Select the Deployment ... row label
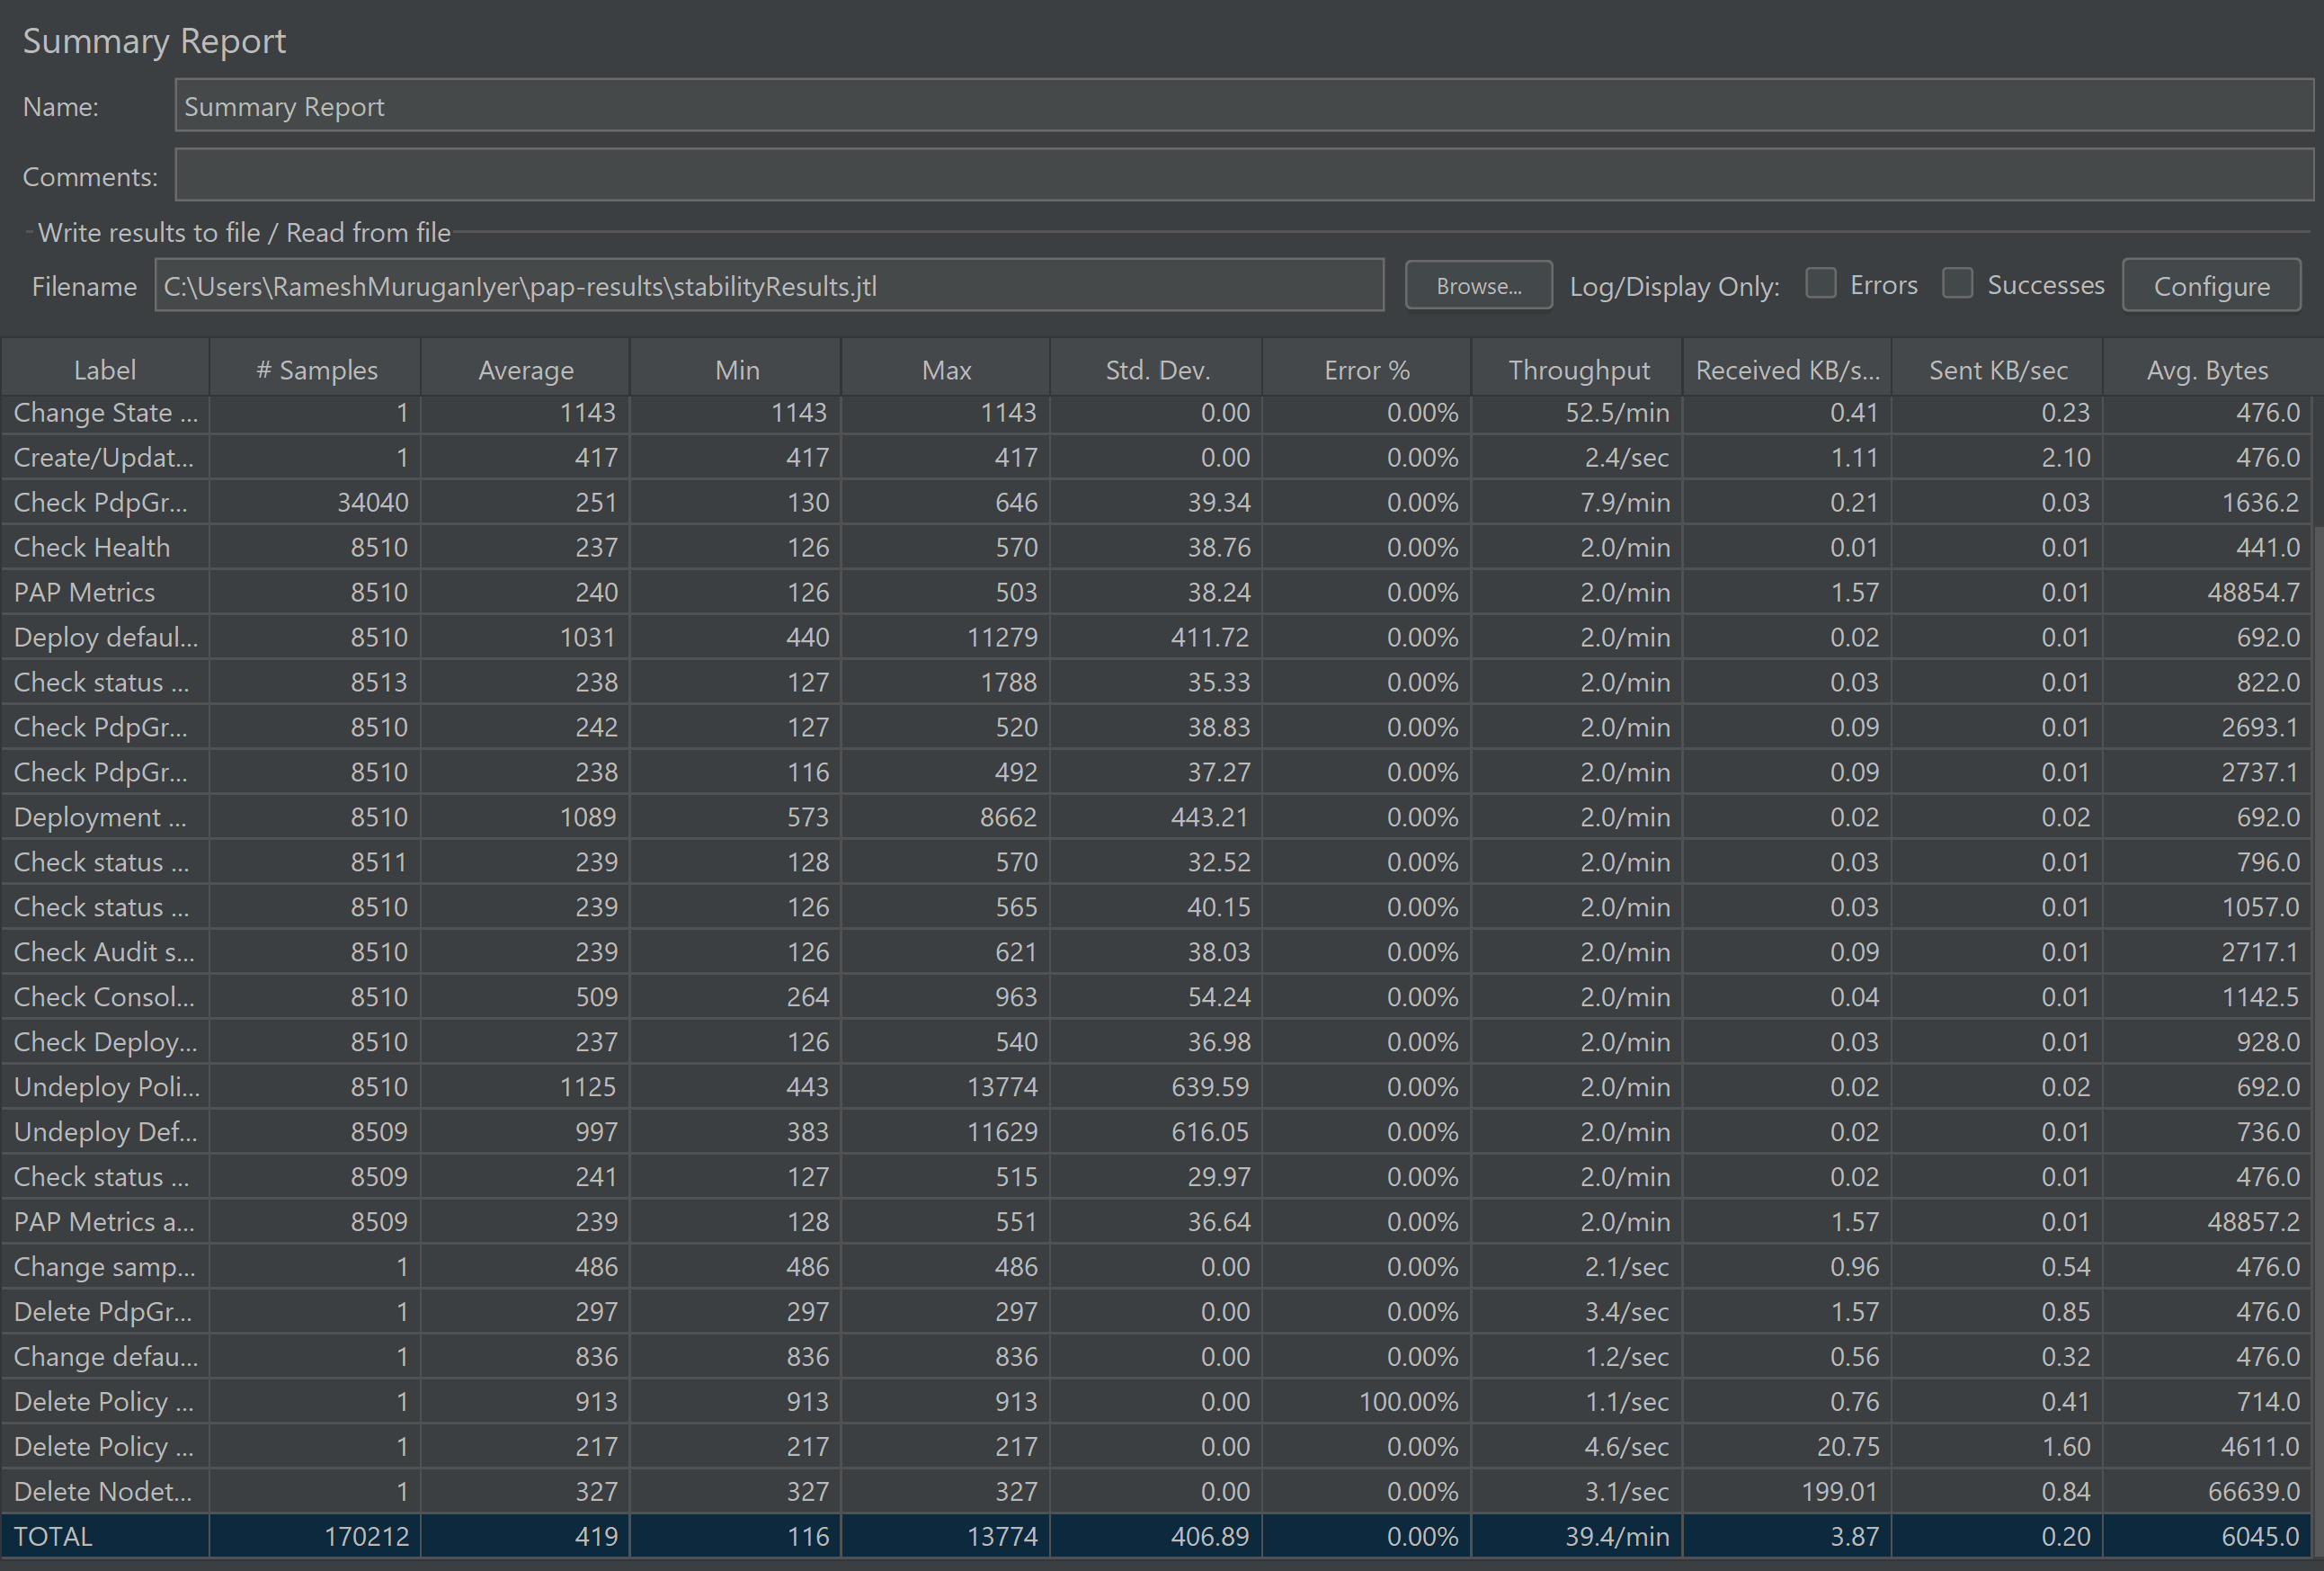Screen dimensions: 2324x1571 tap(105, 818)
